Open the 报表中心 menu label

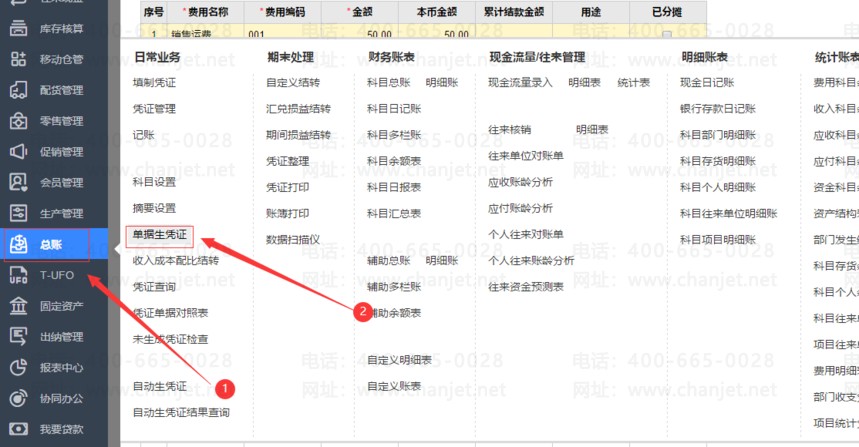coord(61,368)
